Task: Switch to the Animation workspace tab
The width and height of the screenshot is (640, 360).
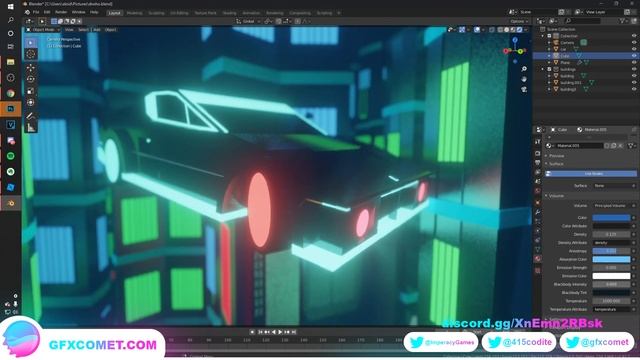Action: pyautogui.click(x=251, y=13)
